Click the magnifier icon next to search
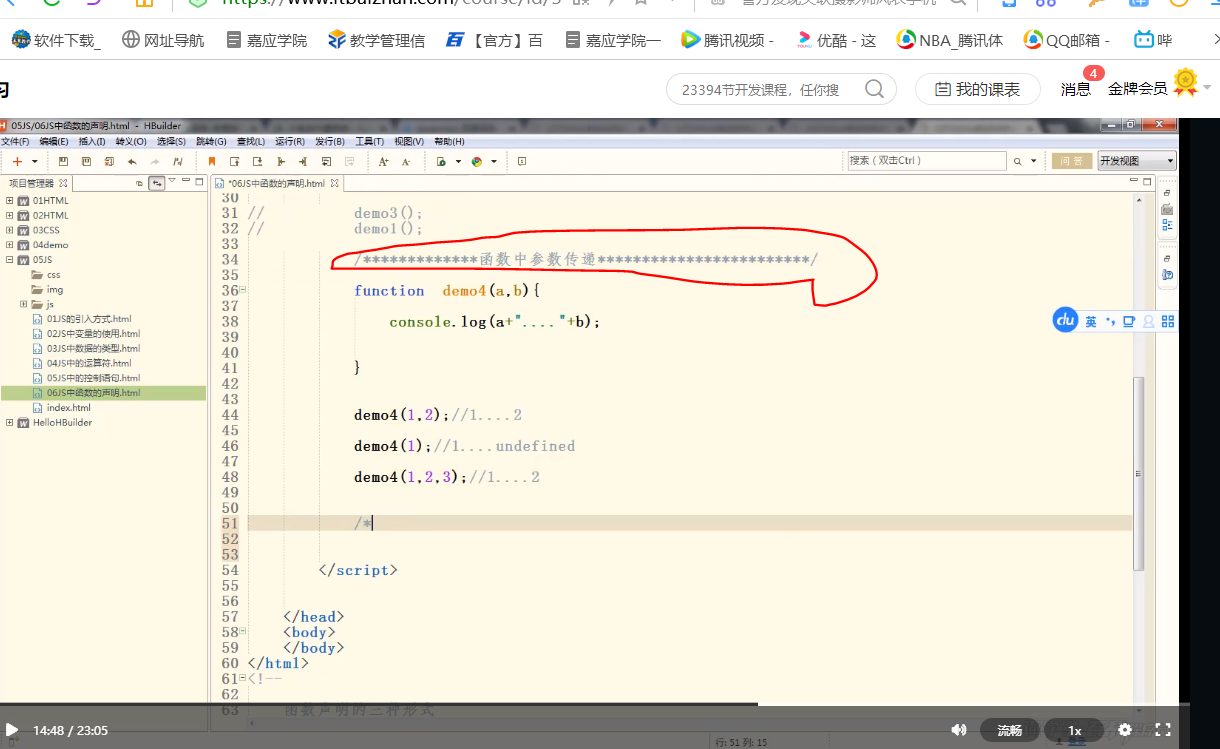 (x=1018, y=161)
